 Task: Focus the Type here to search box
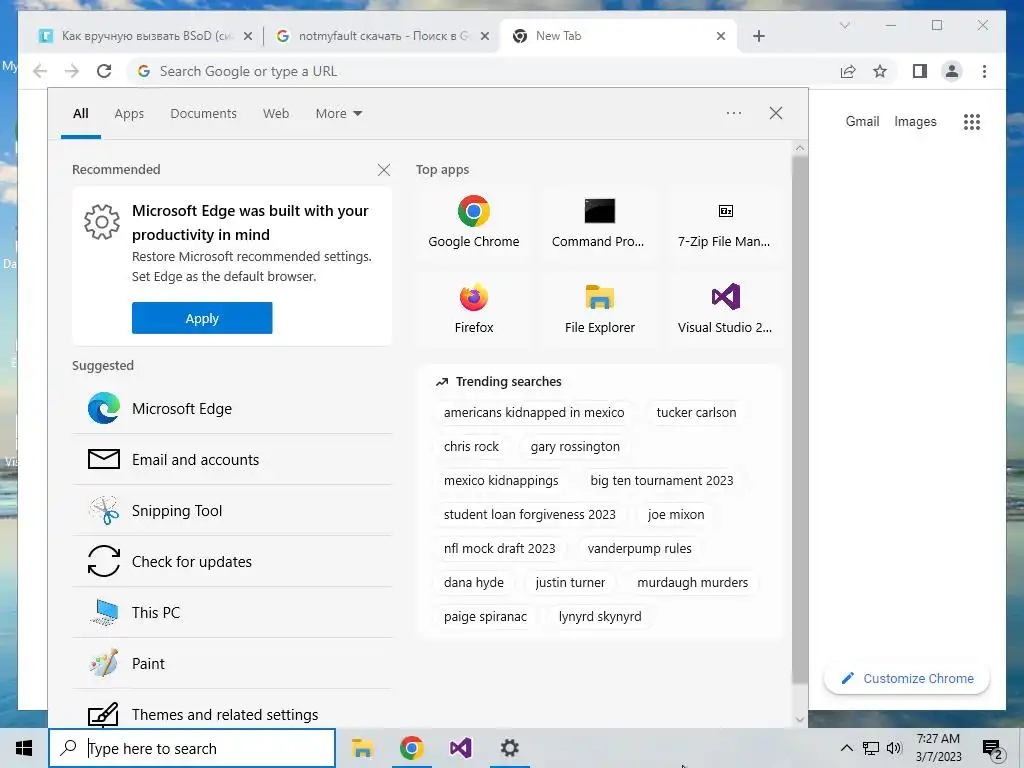[x=192, y=748]
